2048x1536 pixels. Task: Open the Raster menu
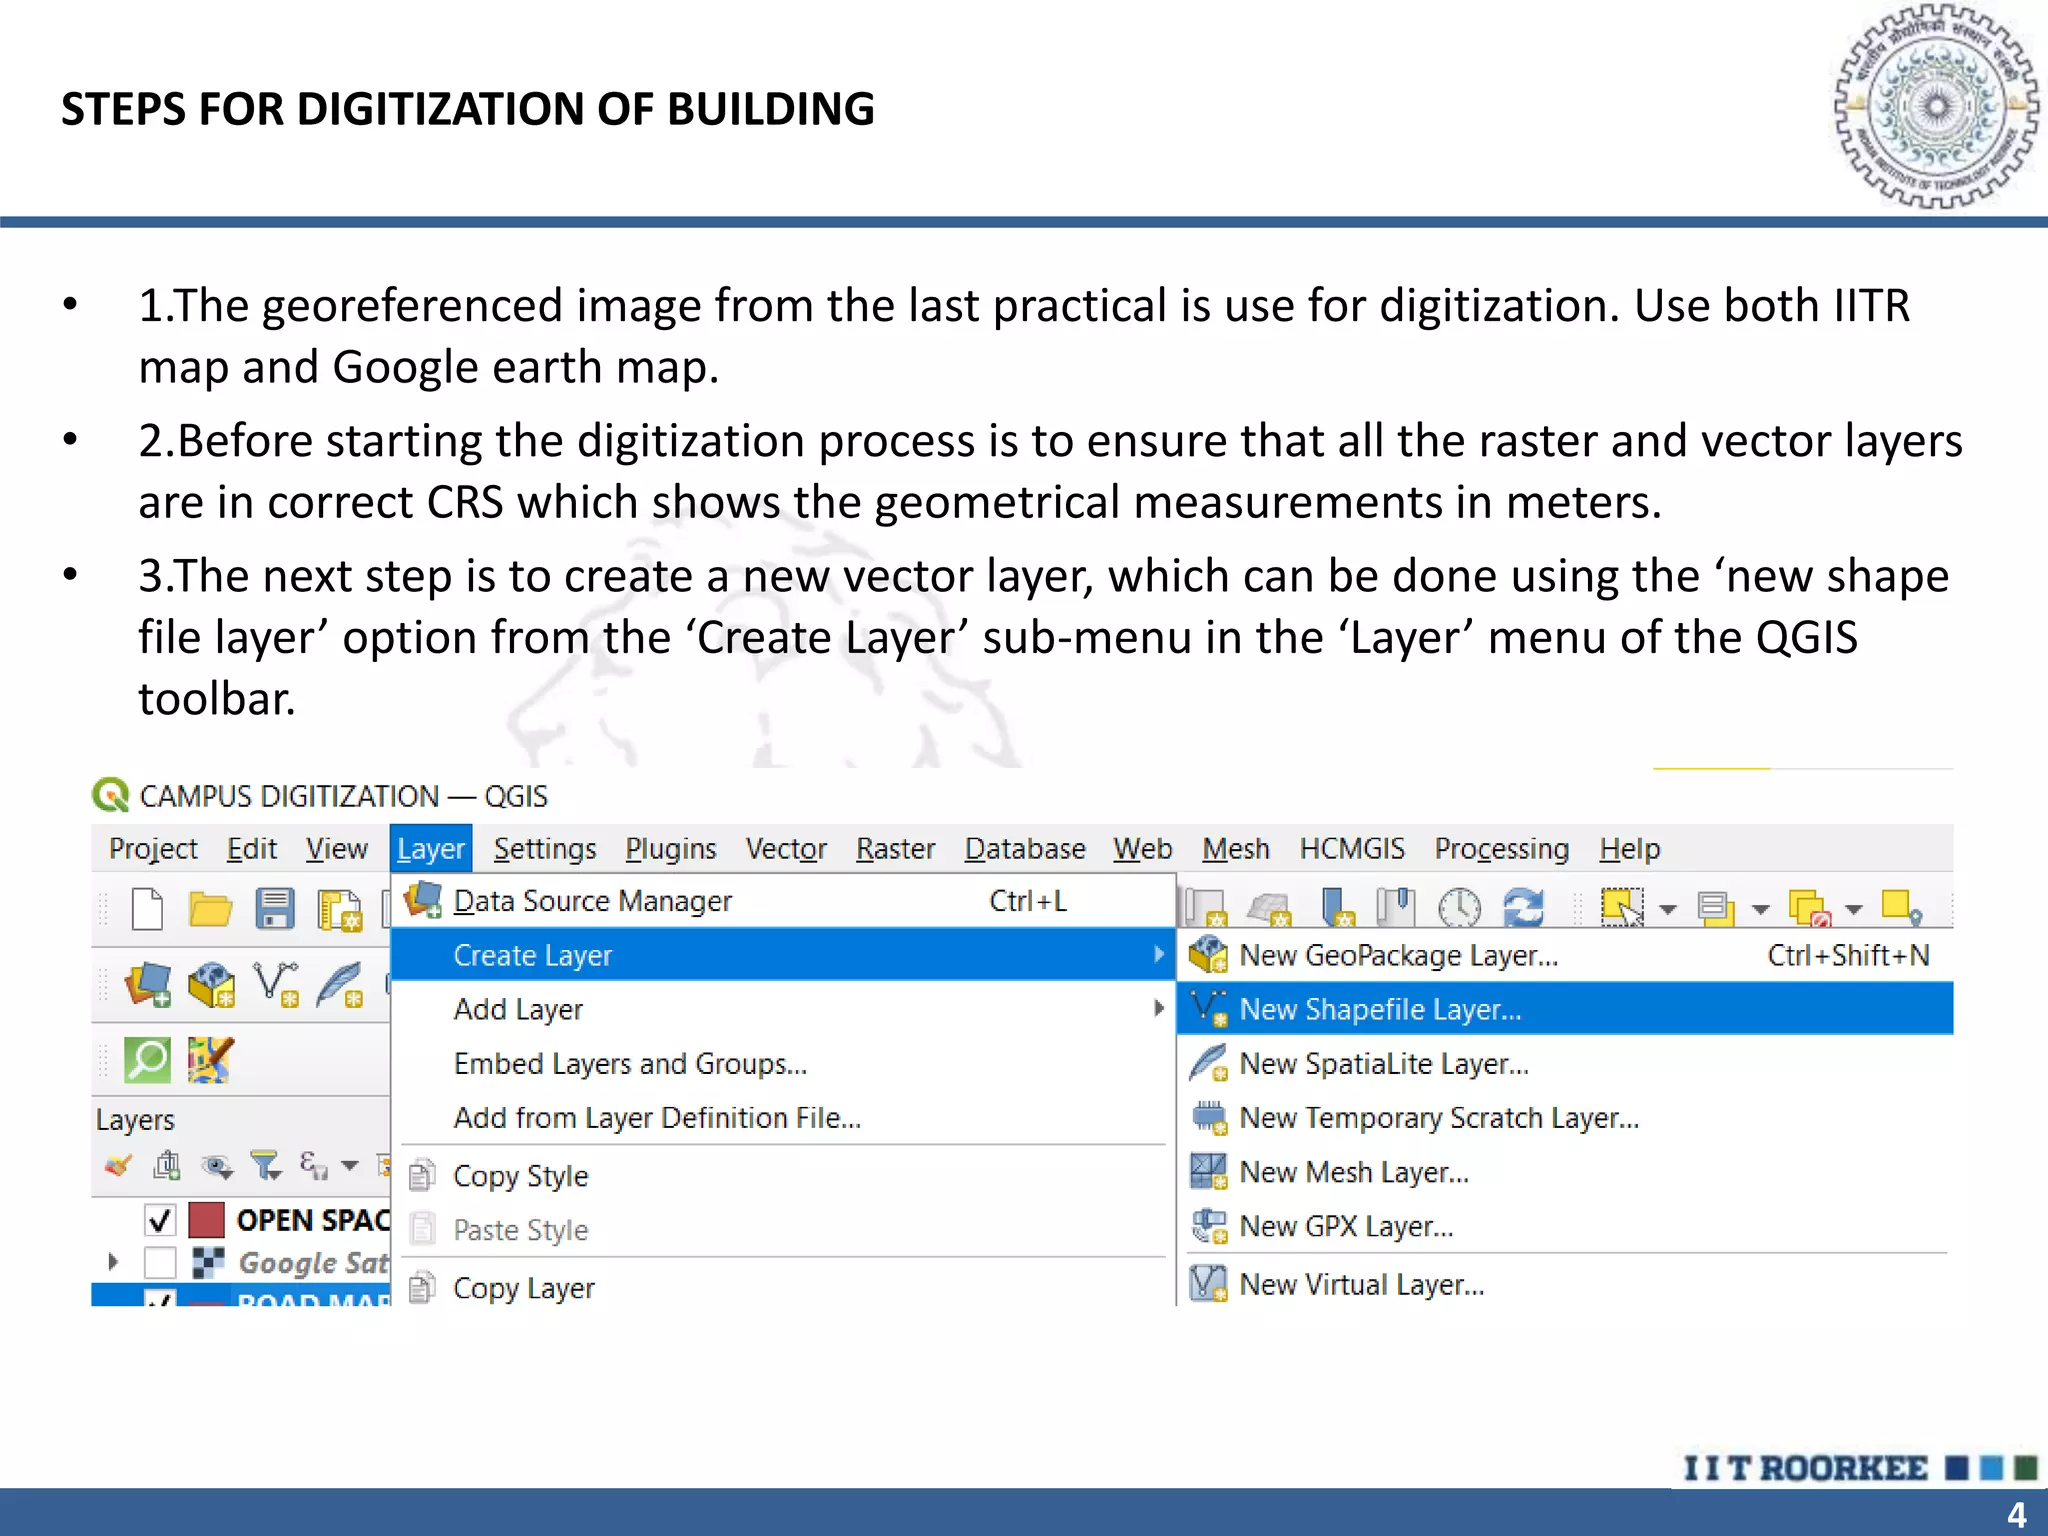895,849
